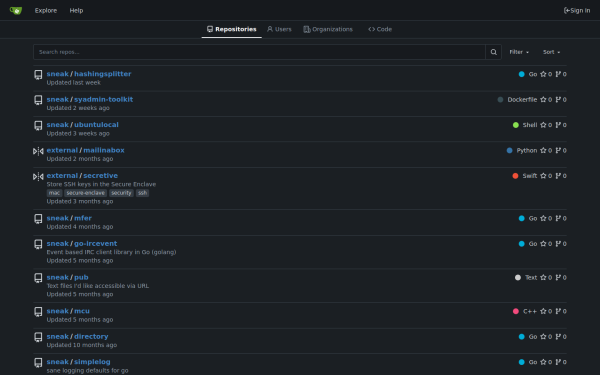
Task: Click mirror icon beside external/secretive
Action: (x=38, y=176)
